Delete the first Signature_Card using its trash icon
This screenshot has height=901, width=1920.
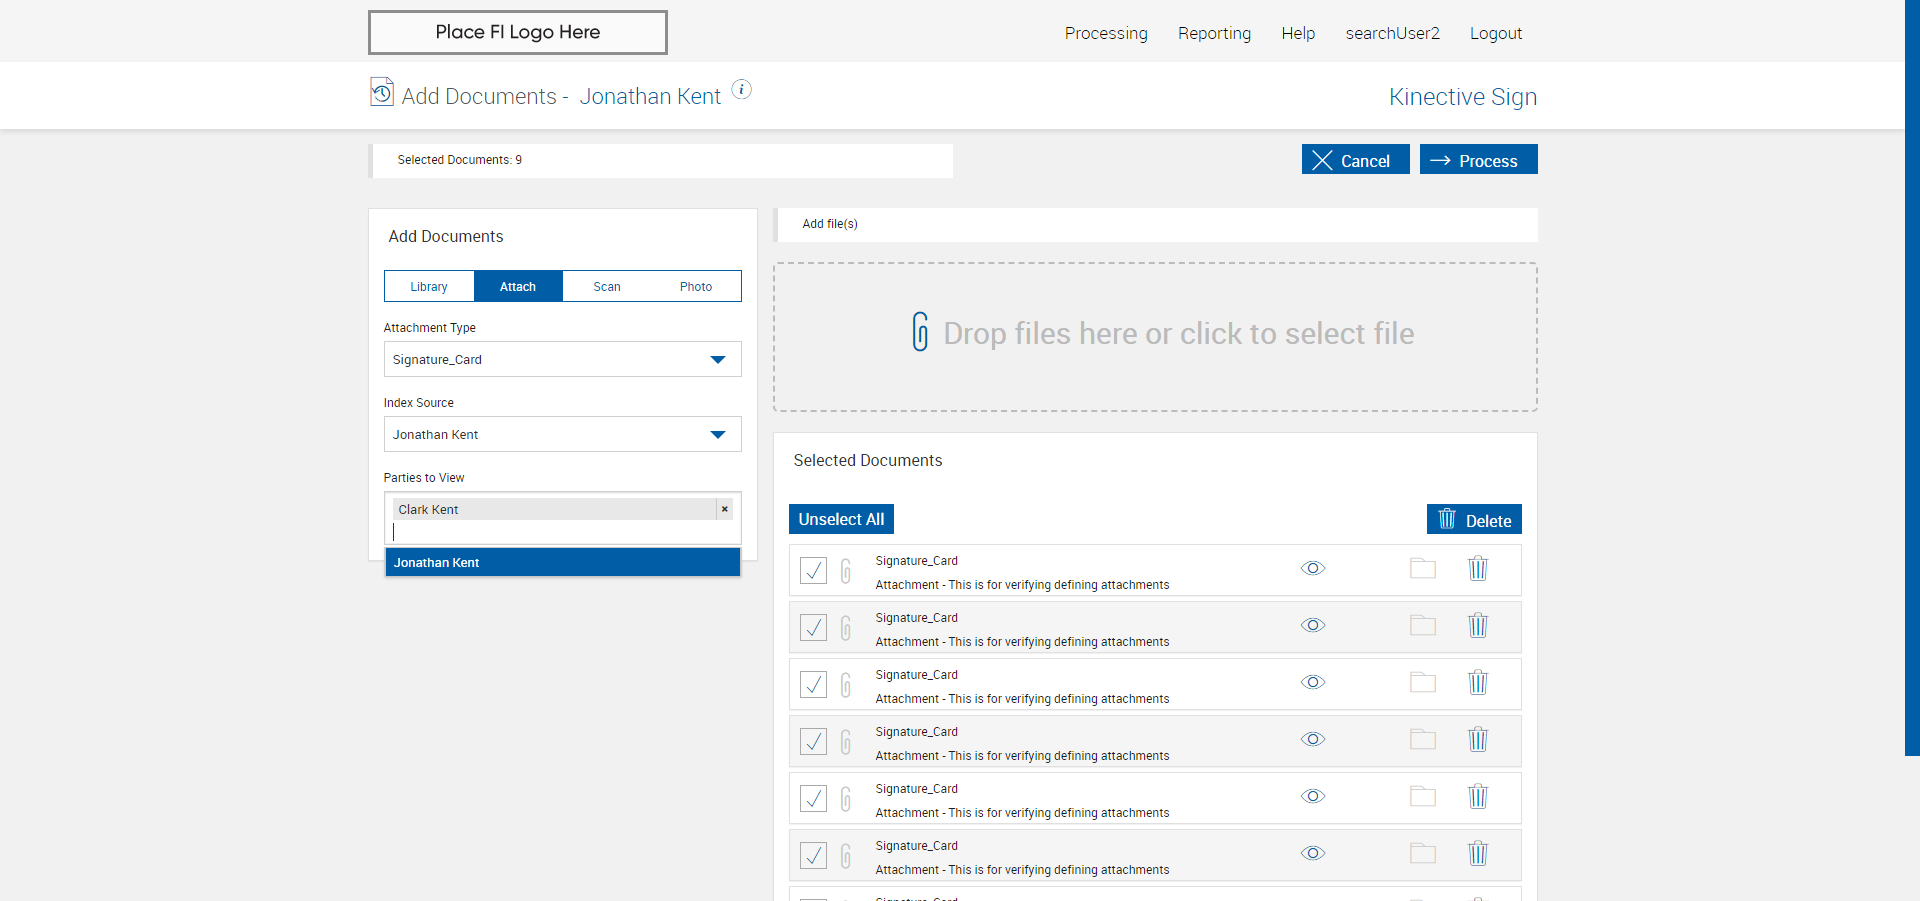[1477, 569]
